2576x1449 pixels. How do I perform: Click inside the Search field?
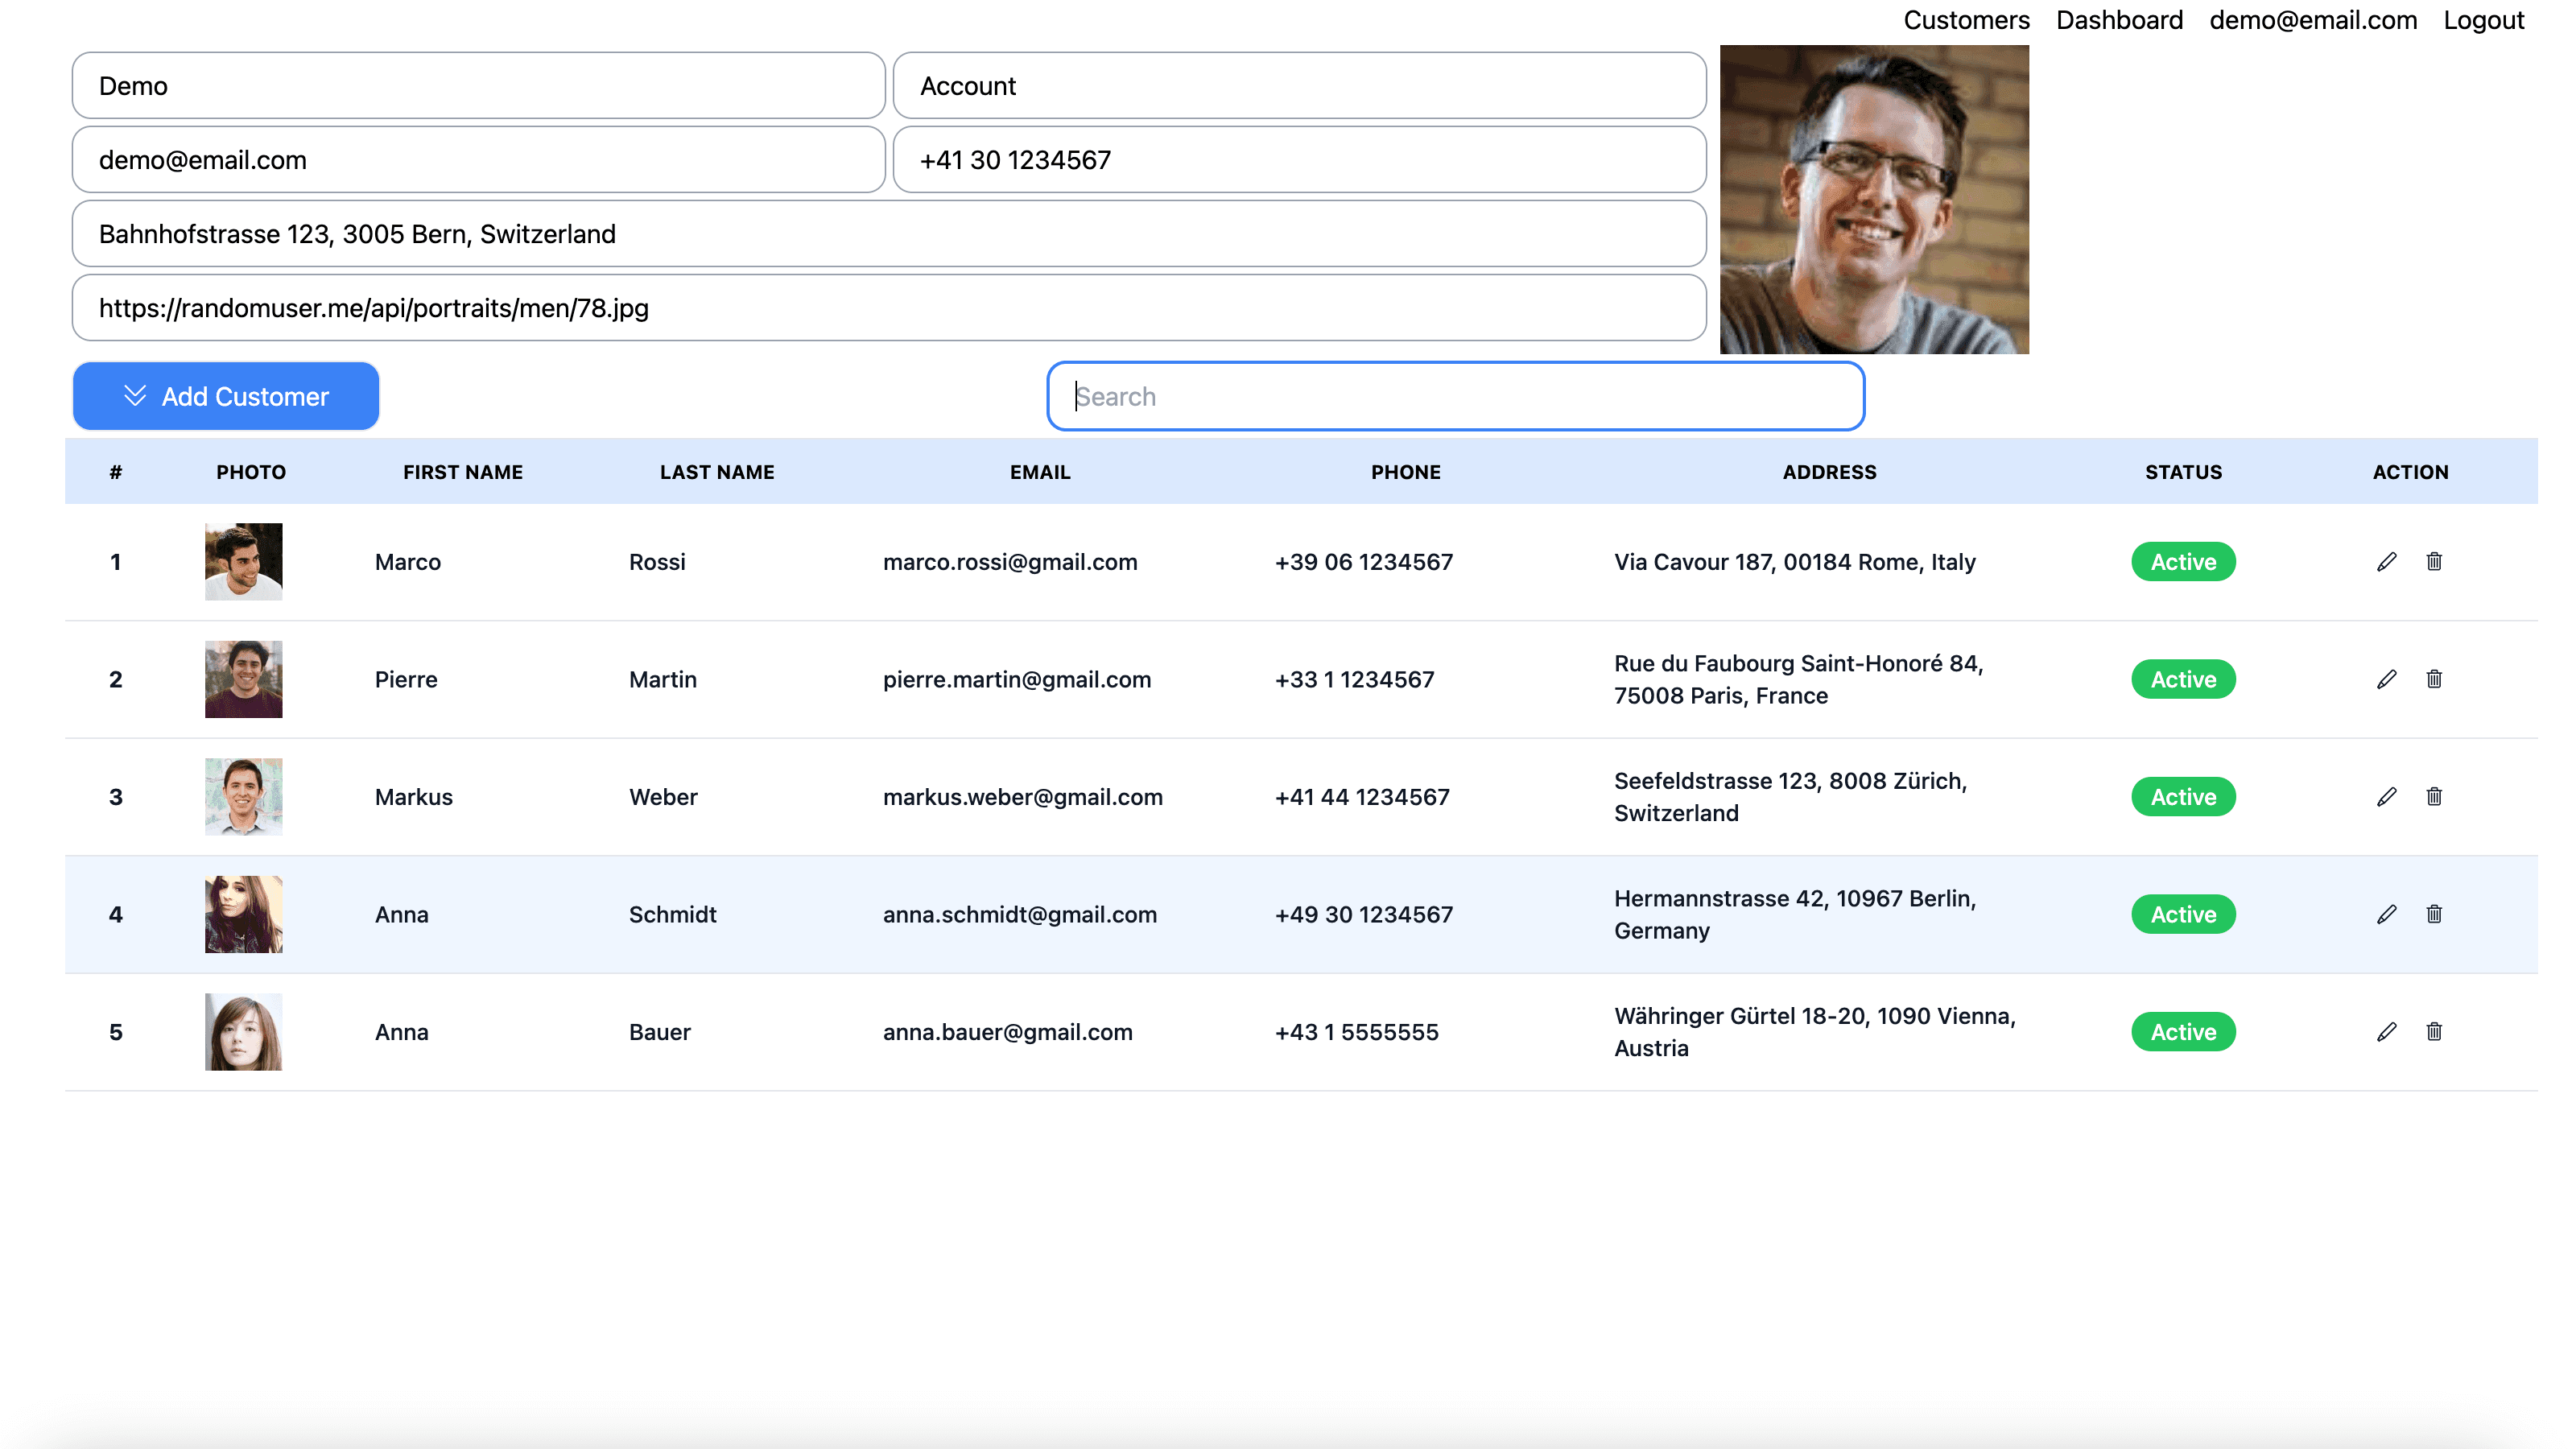tap(1453, 396)
